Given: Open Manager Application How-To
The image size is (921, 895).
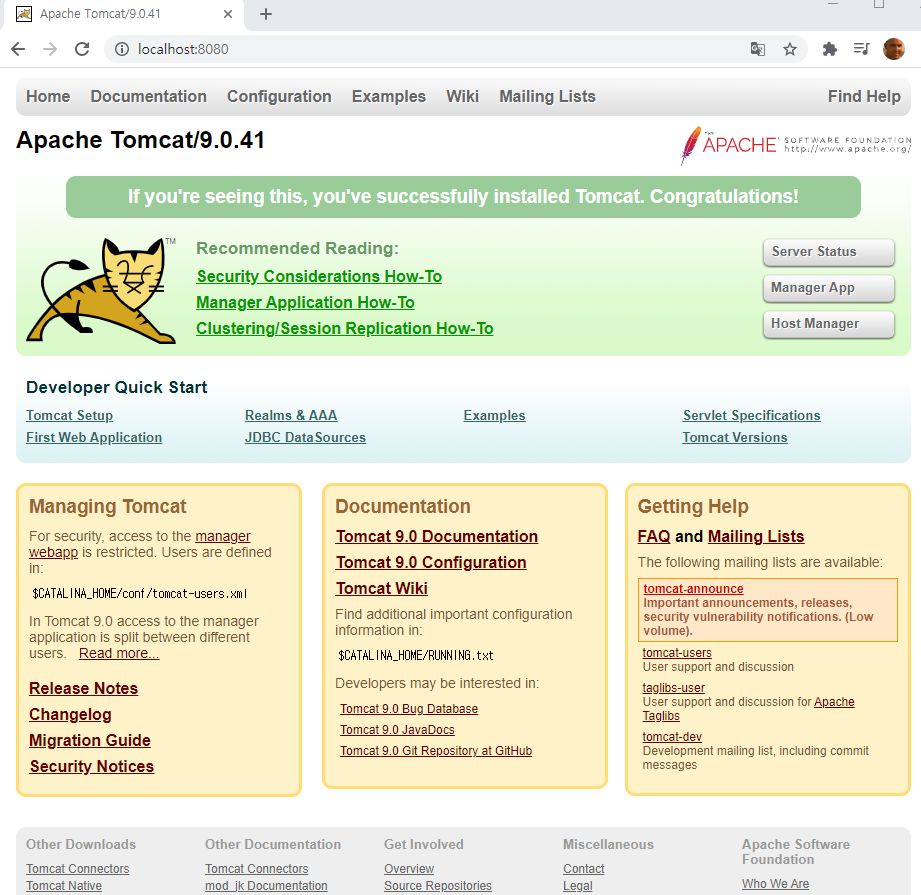Looking at the screenshot, I should tap(305, 302).
